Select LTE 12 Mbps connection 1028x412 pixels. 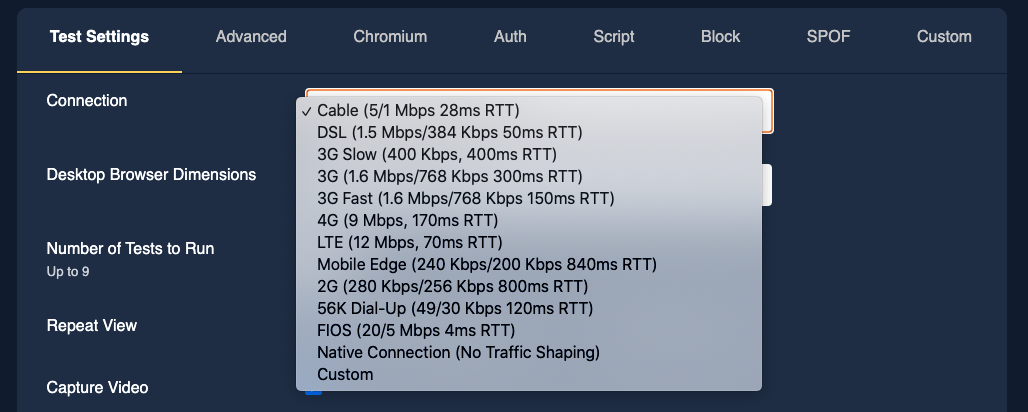pyautogui.click(x=409, y=242)
